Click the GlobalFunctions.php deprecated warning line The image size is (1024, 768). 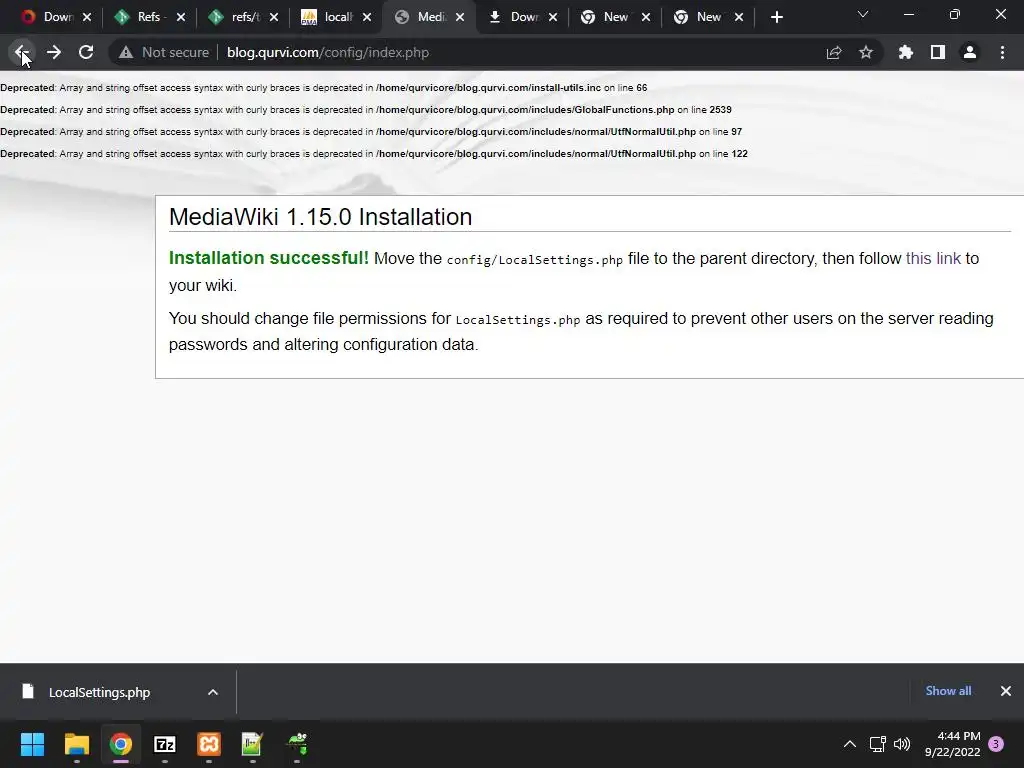pyautogui.click(x=366, y=110)
